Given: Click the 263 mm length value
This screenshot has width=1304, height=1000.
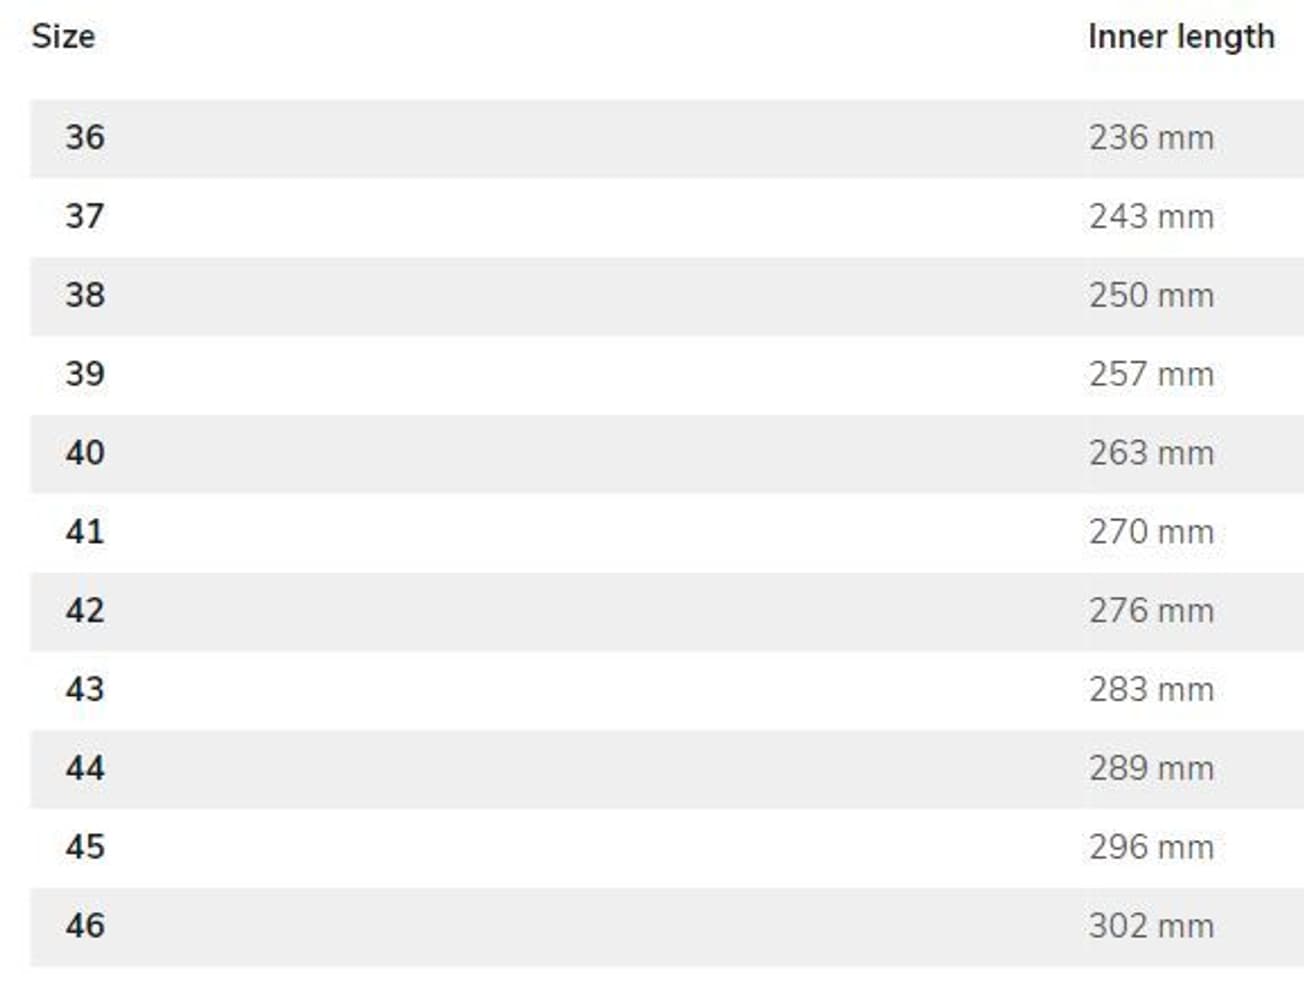Looking at the screenshot, I should pos(1151,453).
